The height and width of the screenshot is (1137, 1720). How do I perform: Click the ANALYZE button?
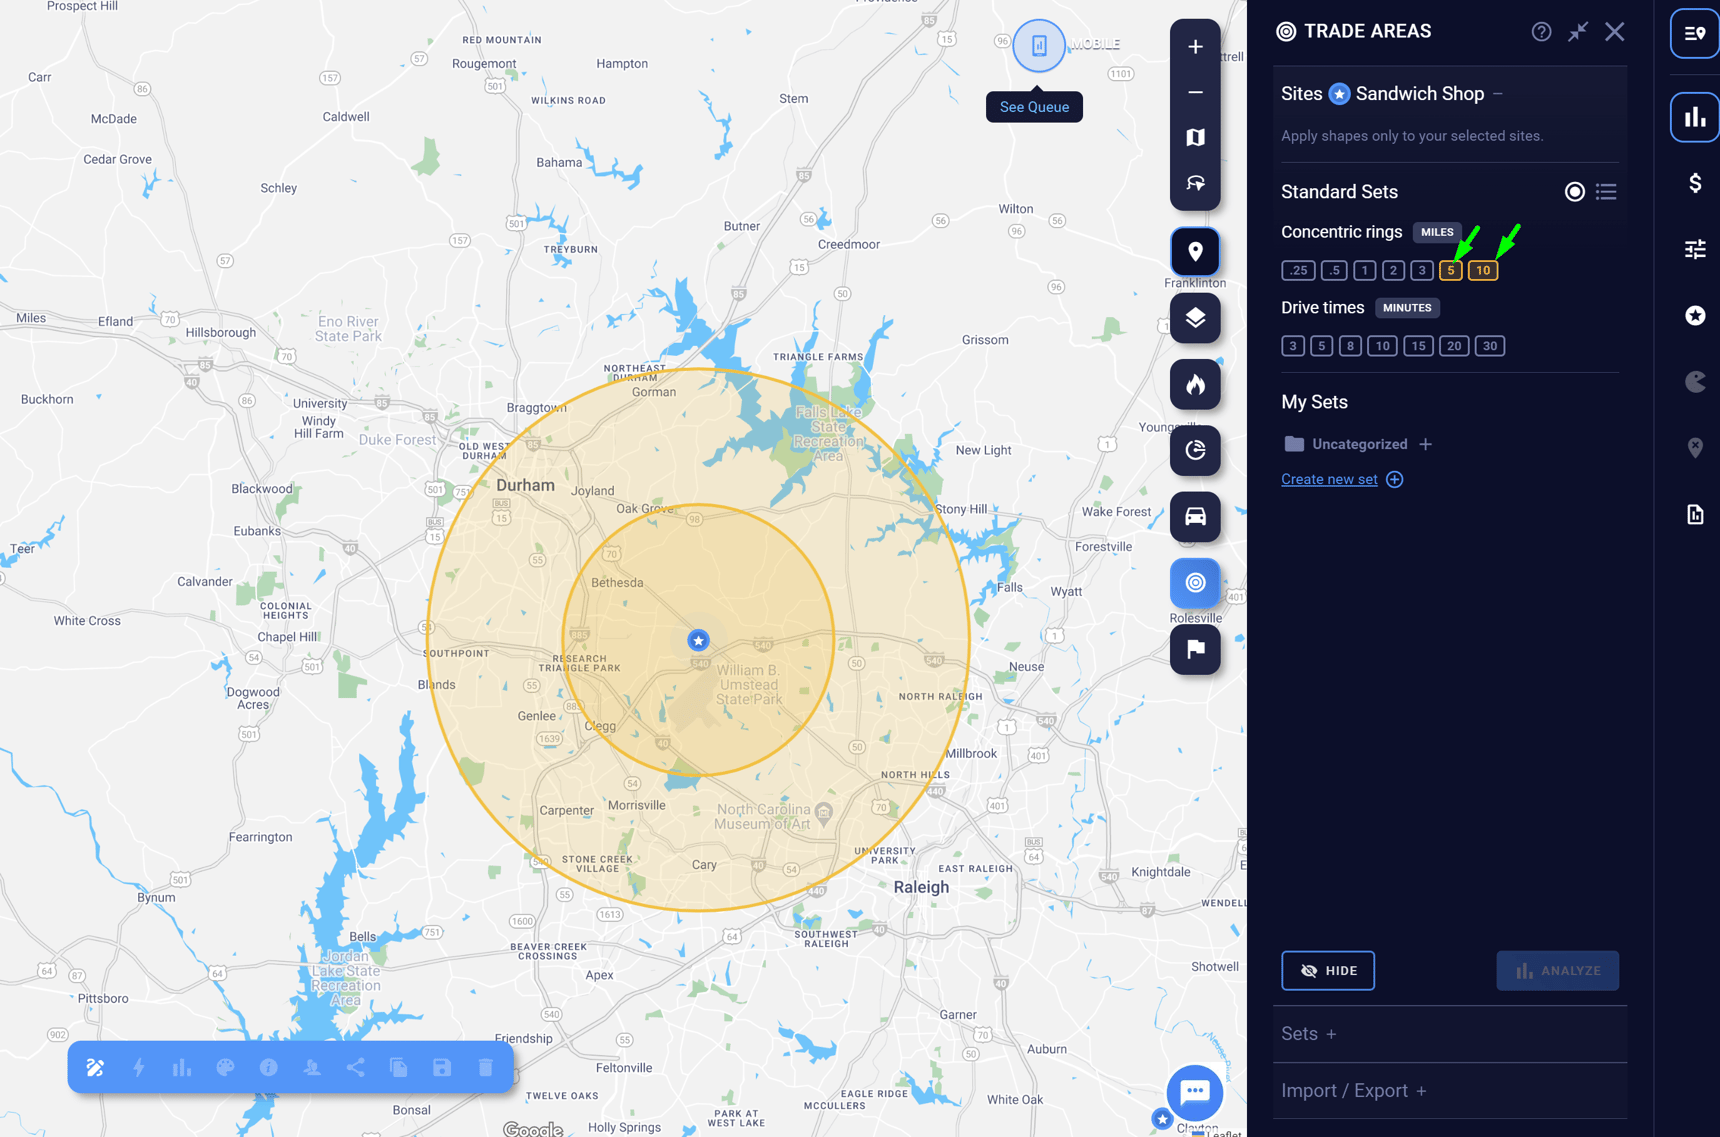pos(1557,971)
